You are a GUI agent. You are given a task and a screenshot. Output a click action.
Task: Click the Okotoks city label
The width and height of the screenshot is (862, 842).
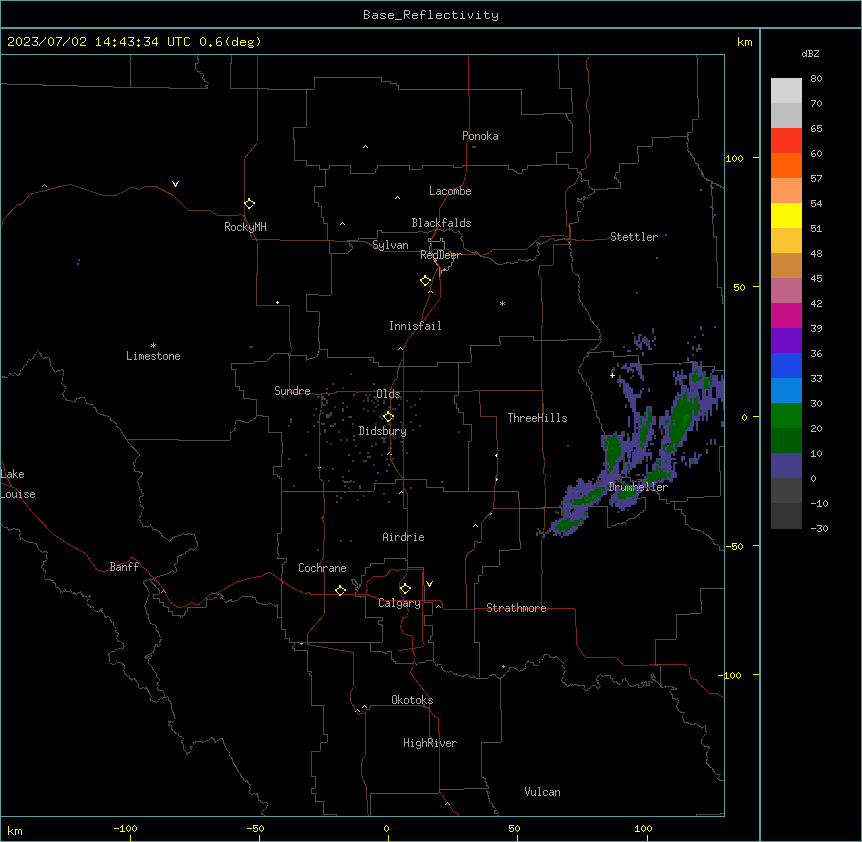point(412,700)
